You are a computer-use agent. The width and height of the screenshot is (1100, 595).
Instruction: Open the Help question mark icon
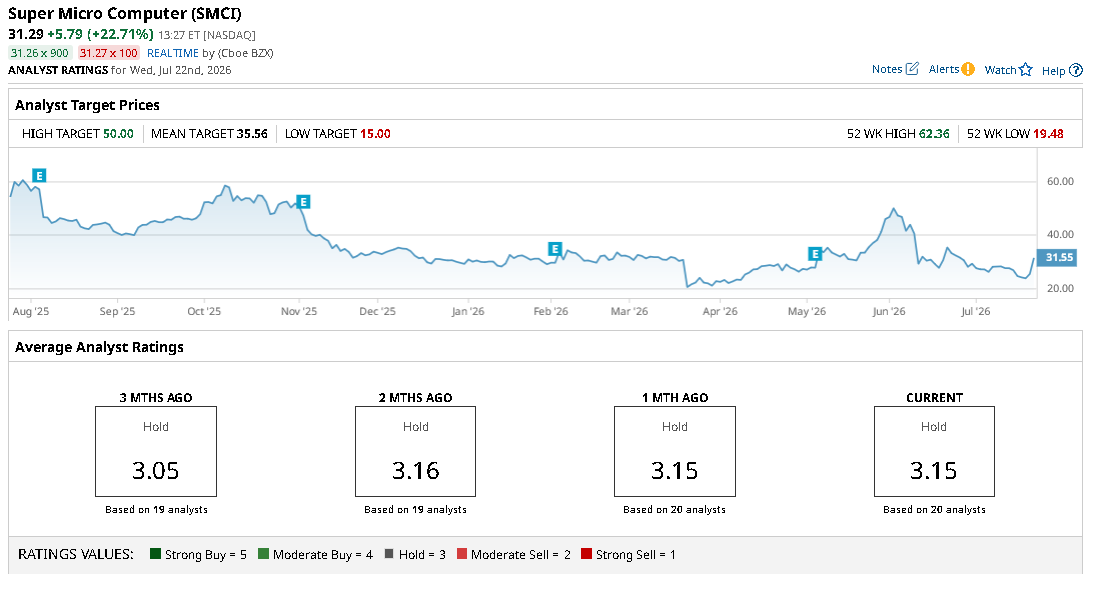[1076, 70]
